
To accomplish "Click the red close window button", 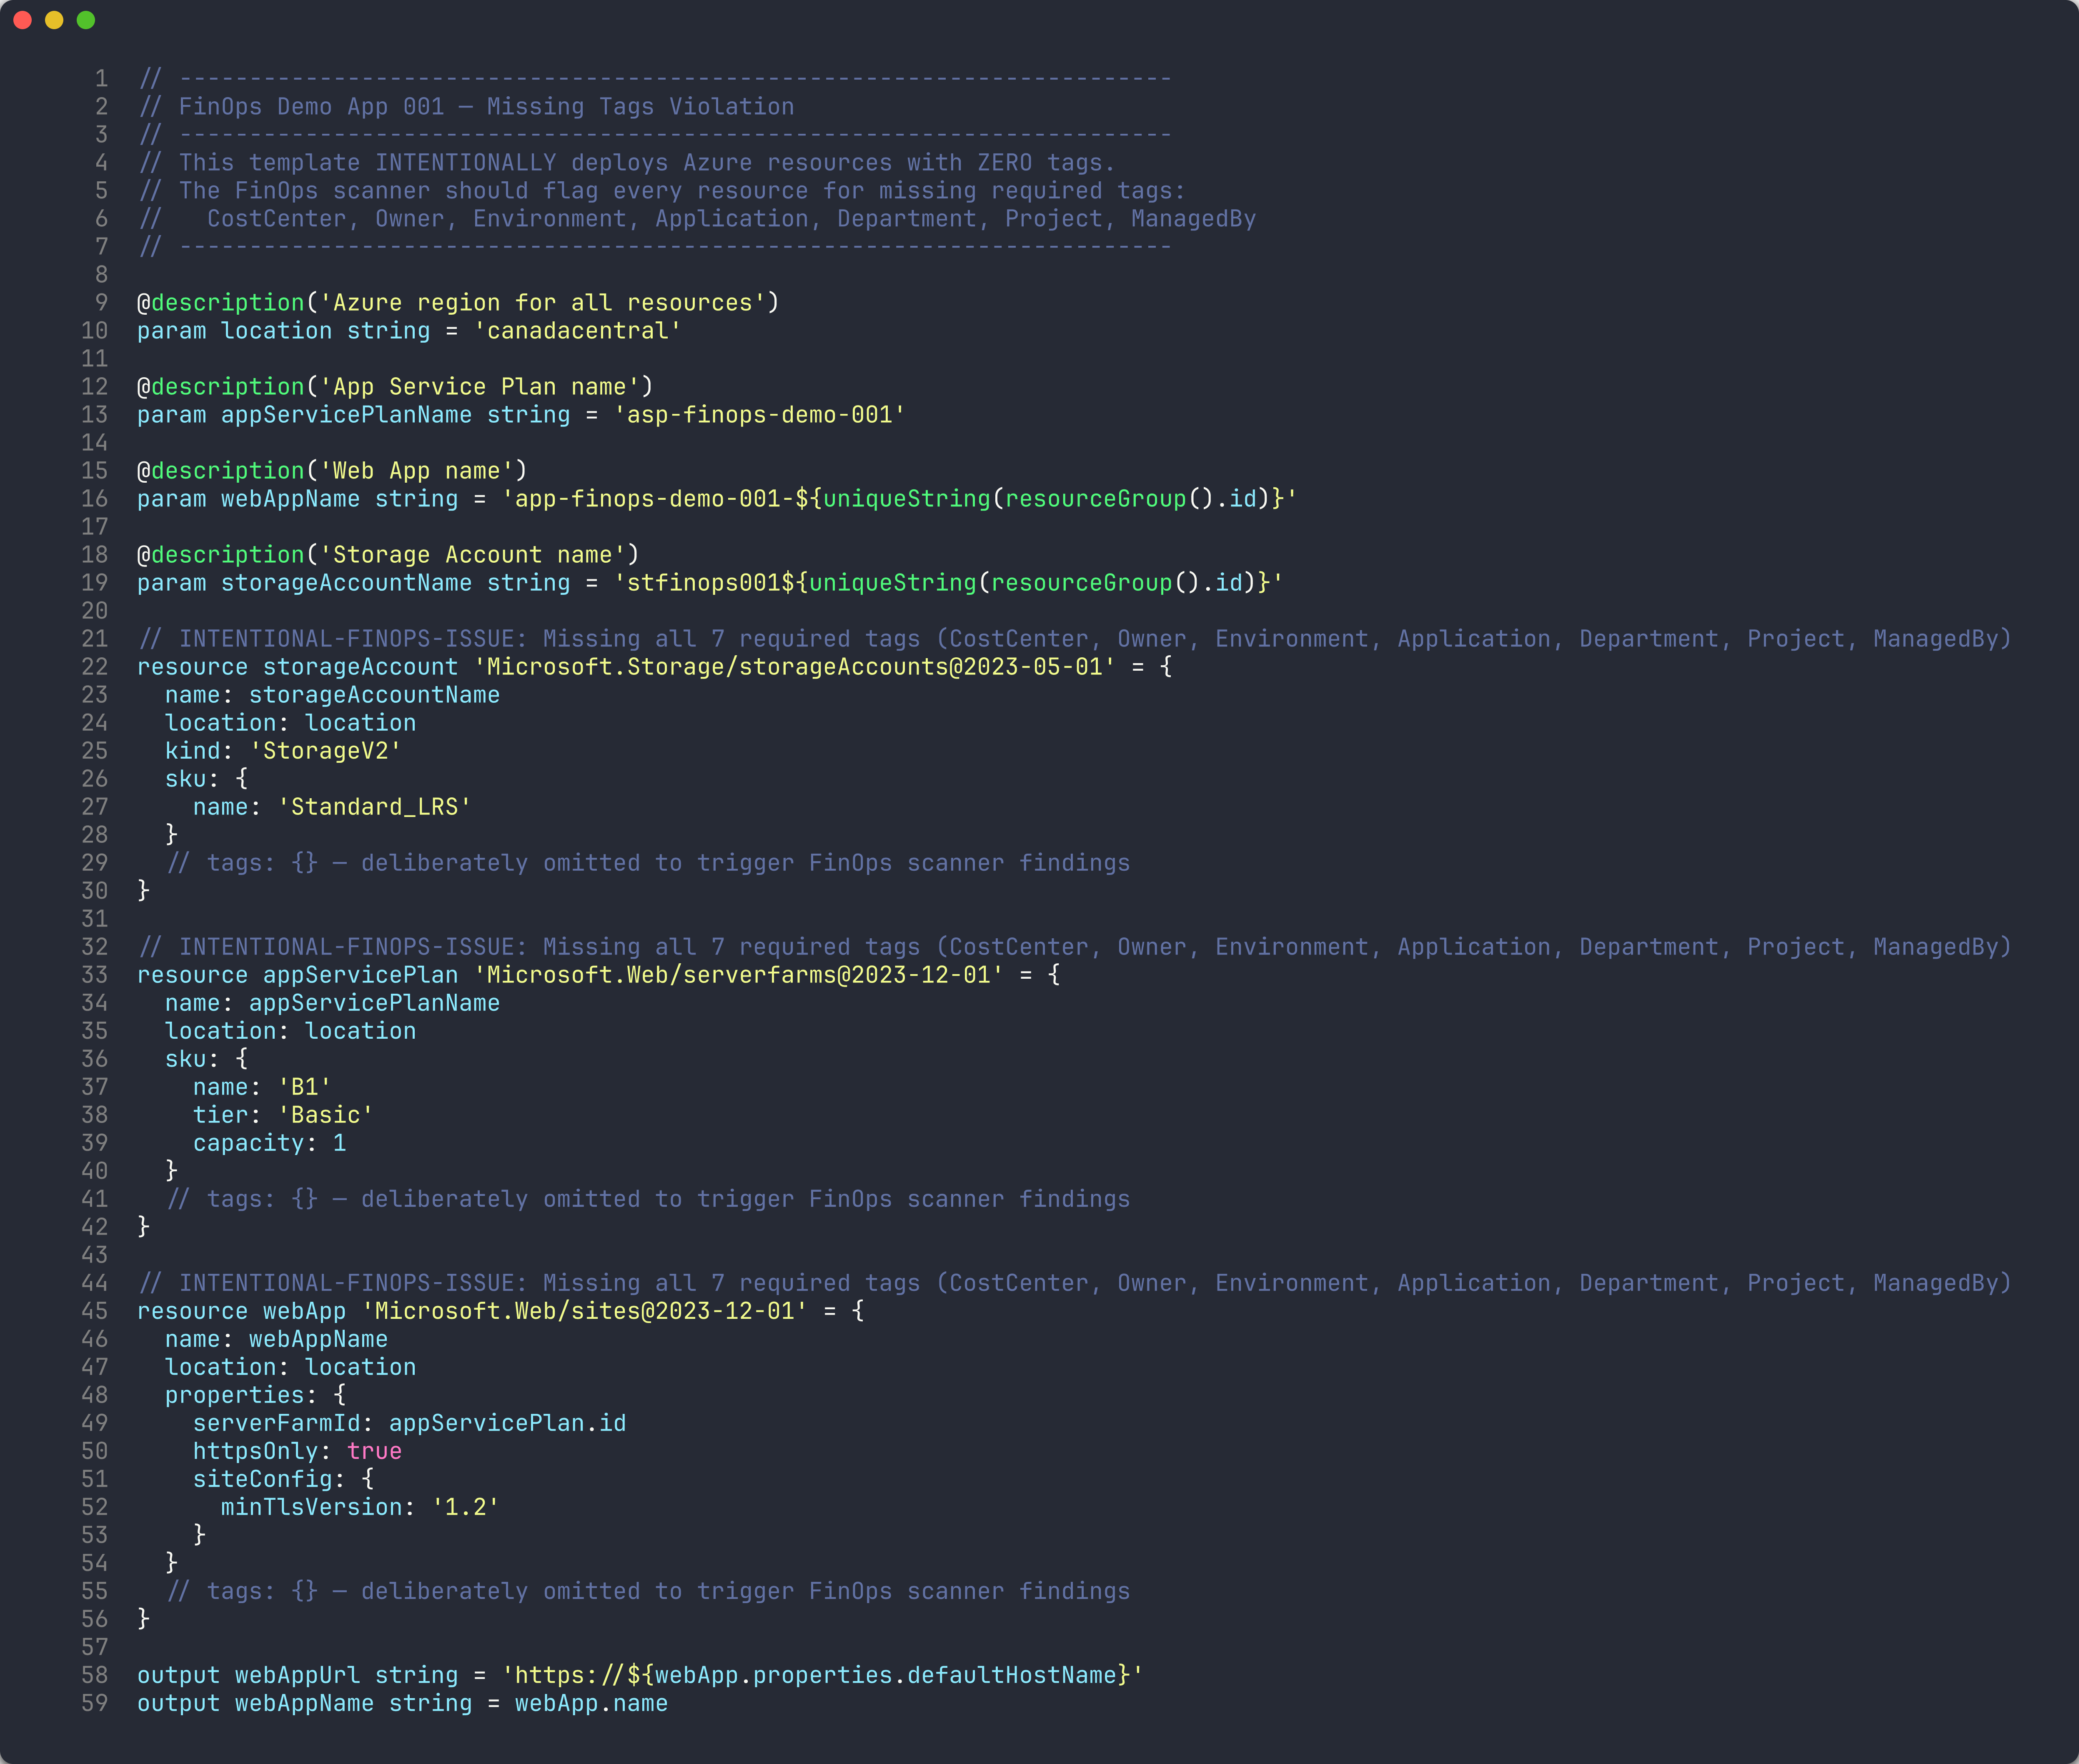I will coord(23,20).
